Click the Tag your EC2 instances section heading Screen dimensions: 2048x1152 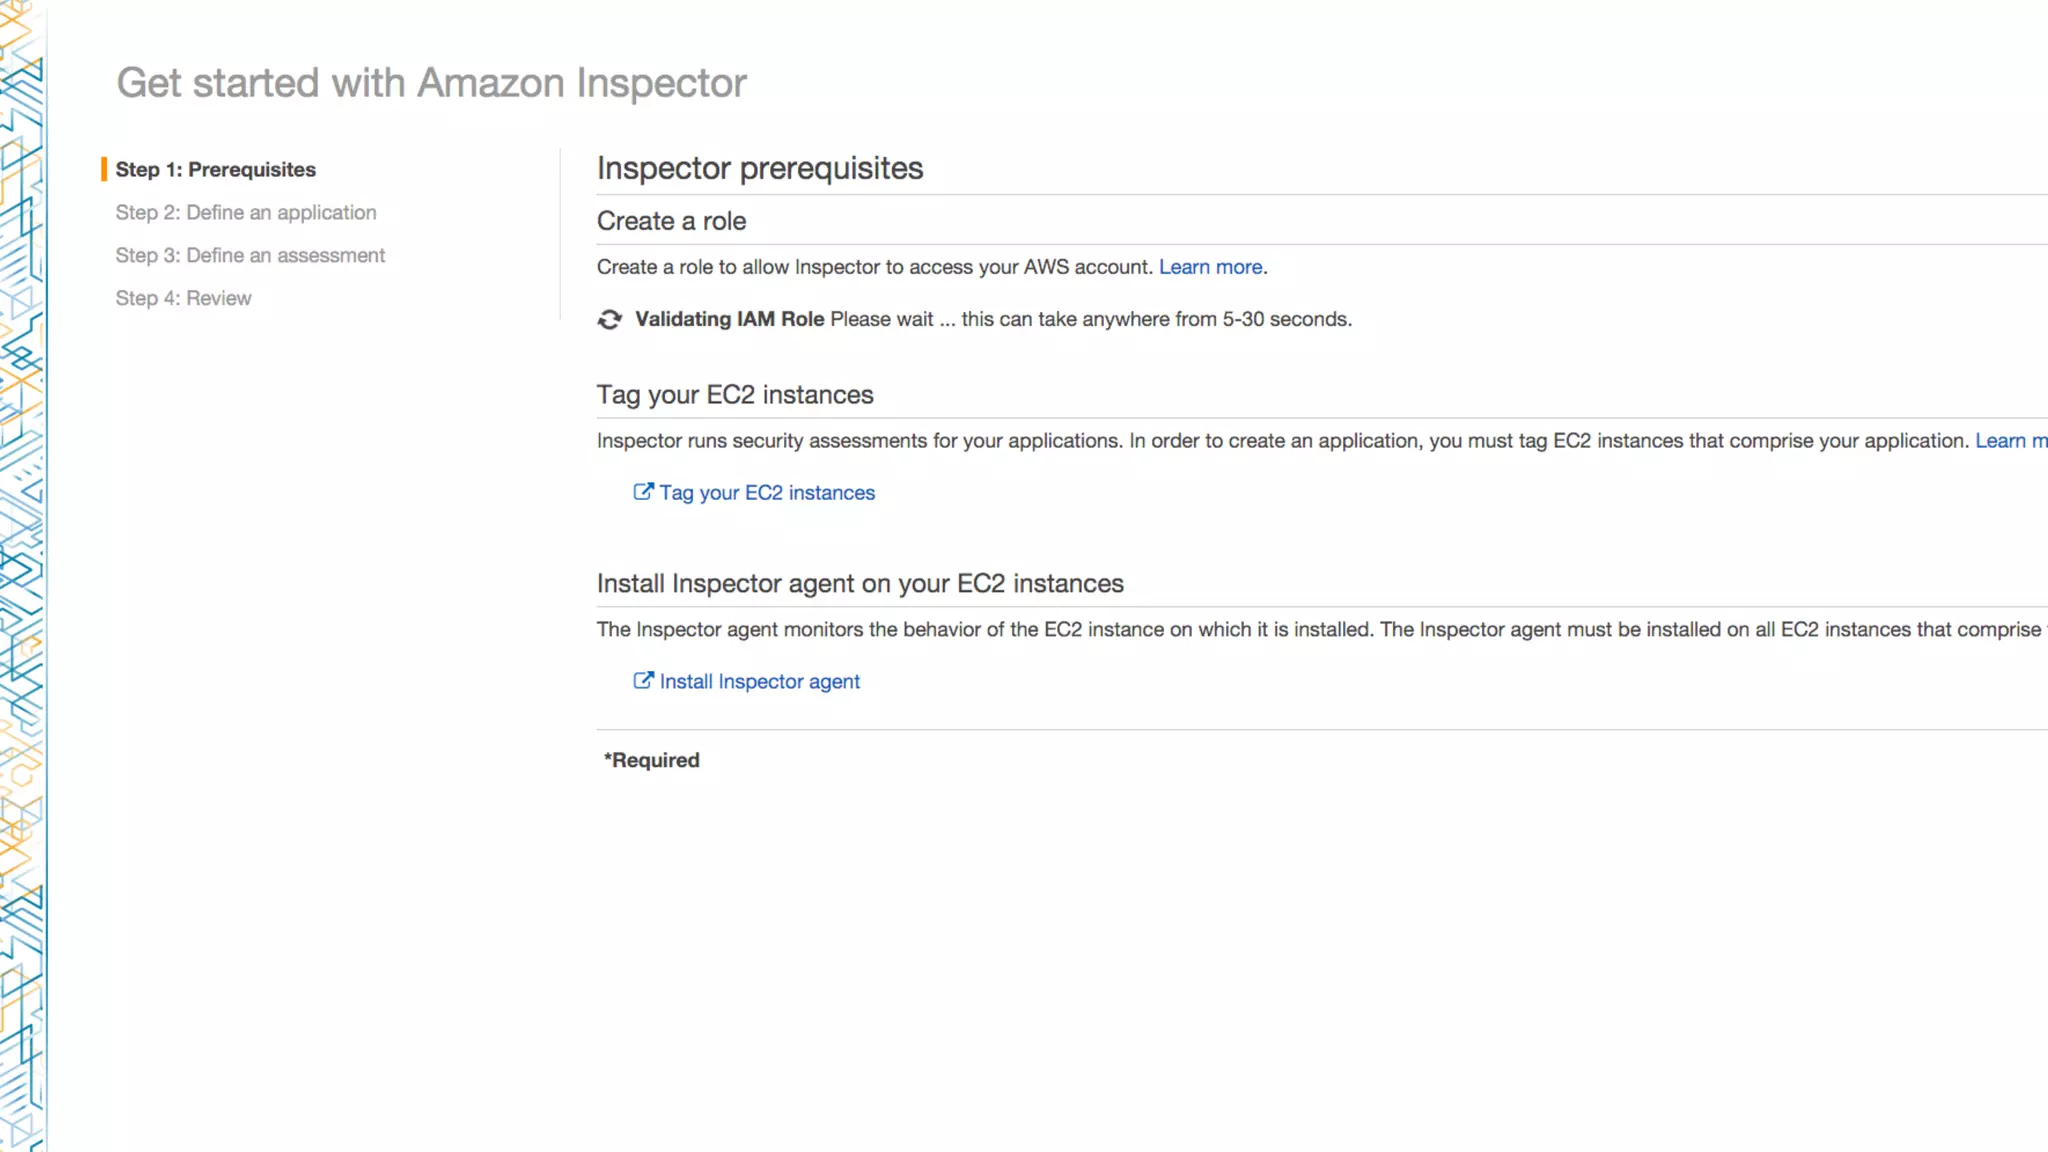[734, 395]
